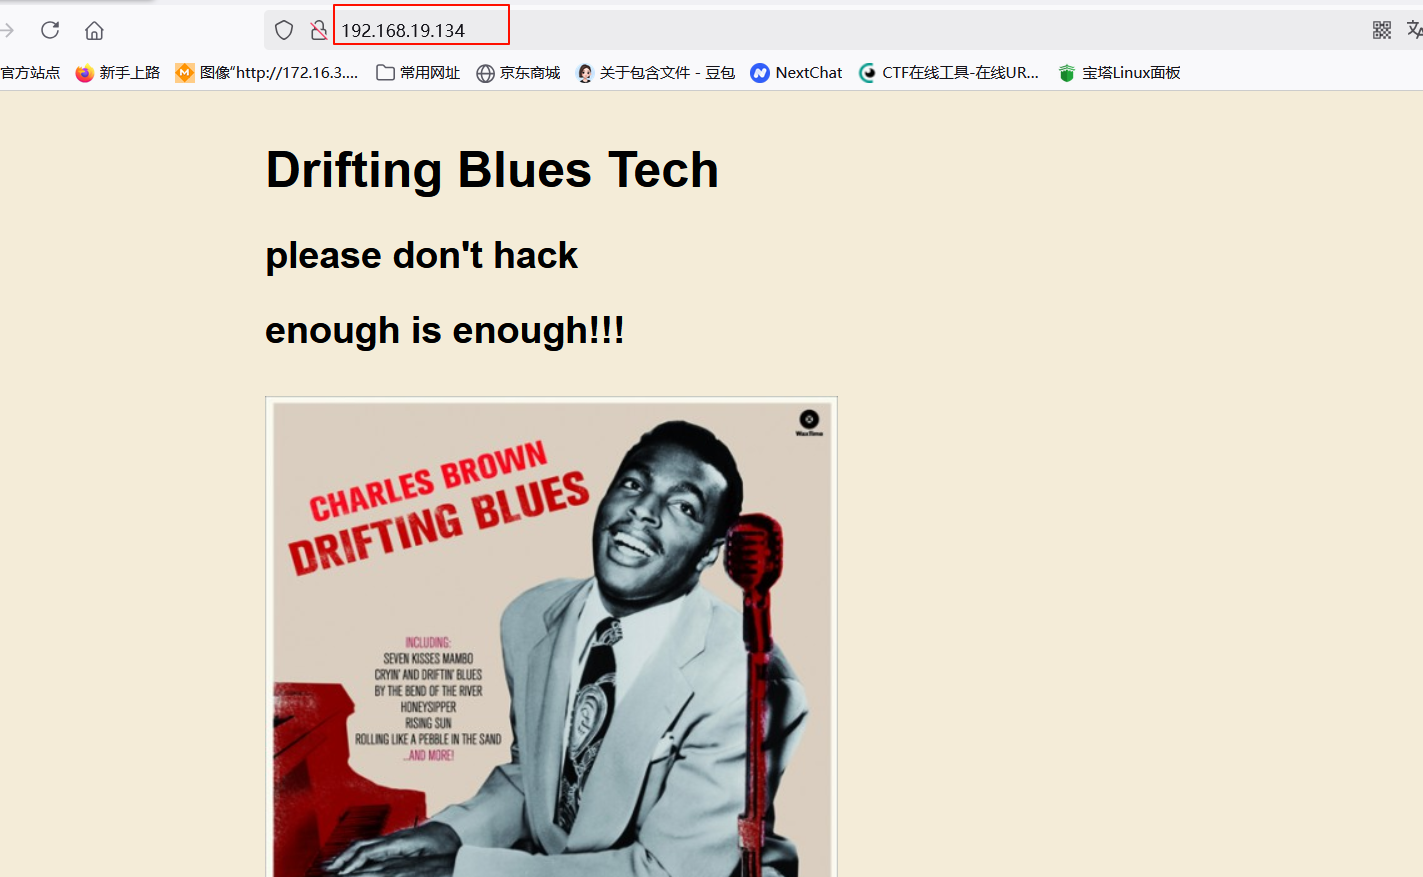Open the 京东商城 bookmark
The image size is (1423, 877).
click(x=518, y=73)
